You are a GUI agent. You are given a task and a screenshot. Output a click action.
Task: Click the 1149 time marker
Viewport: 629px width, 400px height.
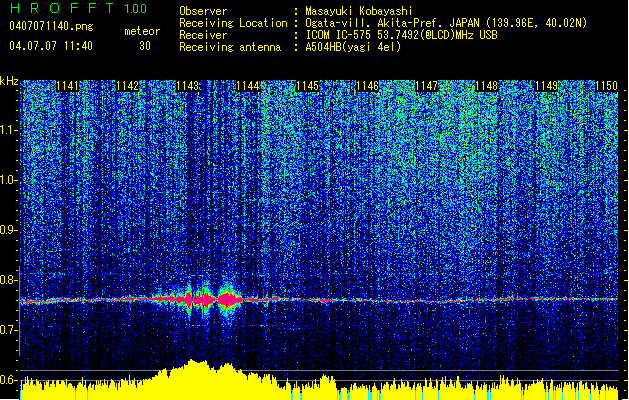546,86
